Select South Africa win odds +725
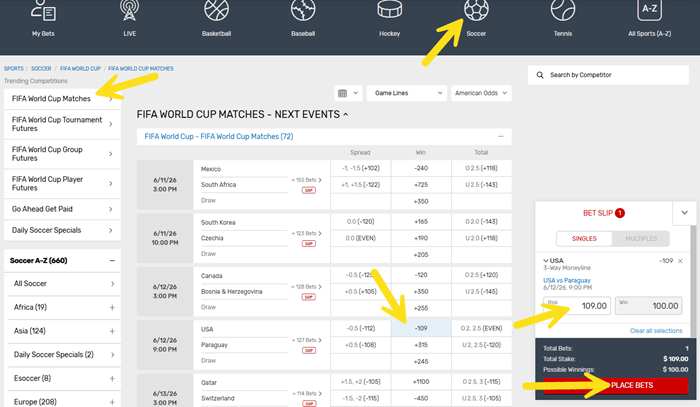This screenshot has height=407, width=700. (x=421, y=185)
